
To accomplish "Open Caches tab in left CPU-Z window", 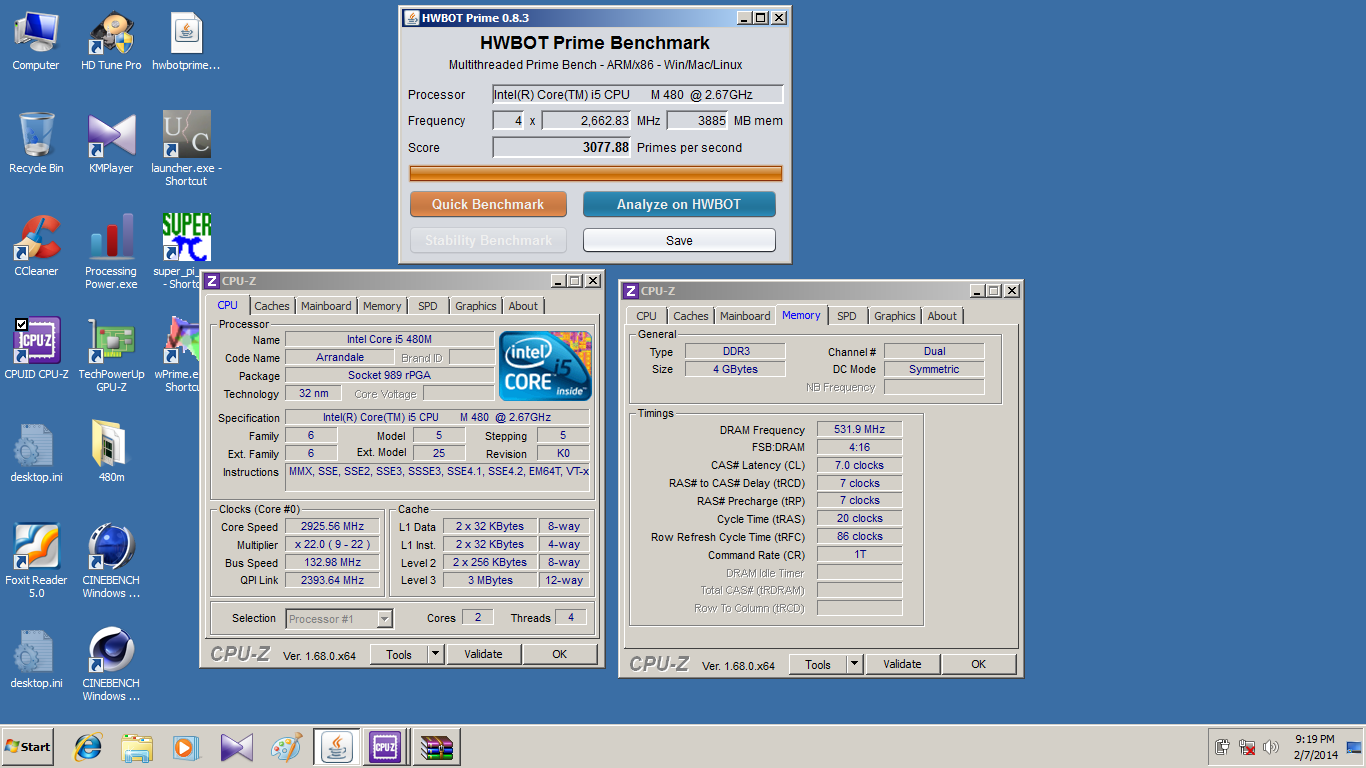I will (x=271, y=306).
